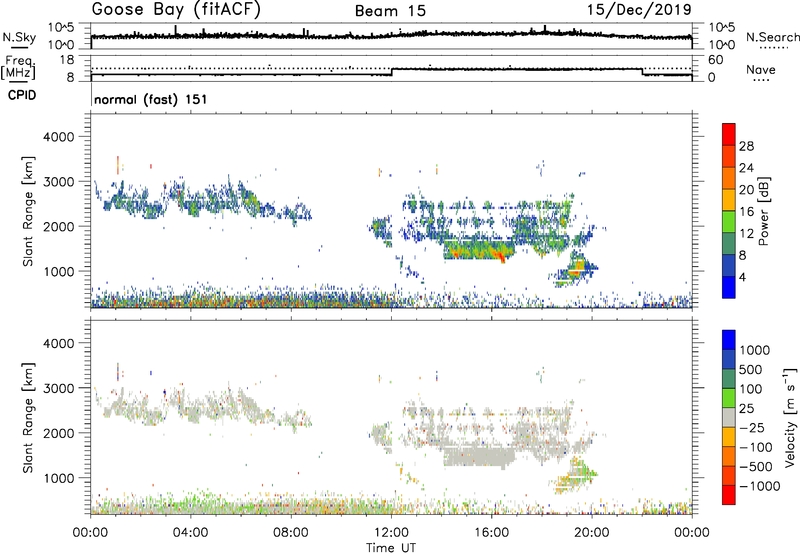Screen dimensions: 800x554
Task: Click the "18" tick on frequency axis
Action: point(67,60)
